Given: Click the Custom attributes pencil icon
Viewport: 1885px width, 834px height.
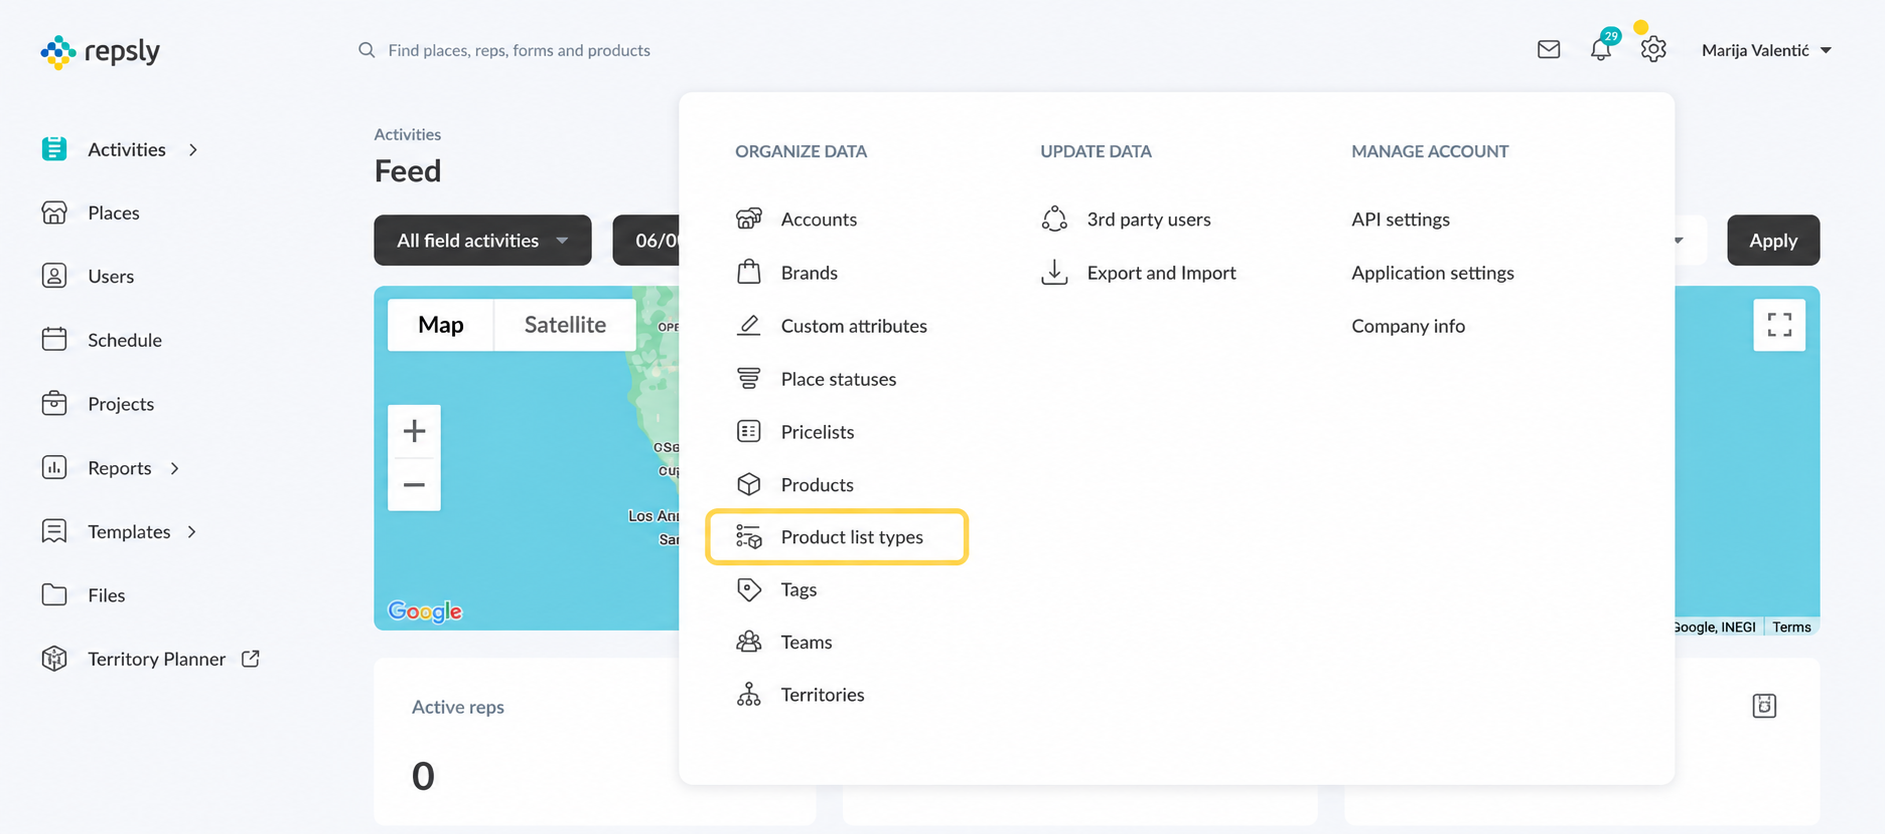Looking at the screenshot, I should click(749, 325).
